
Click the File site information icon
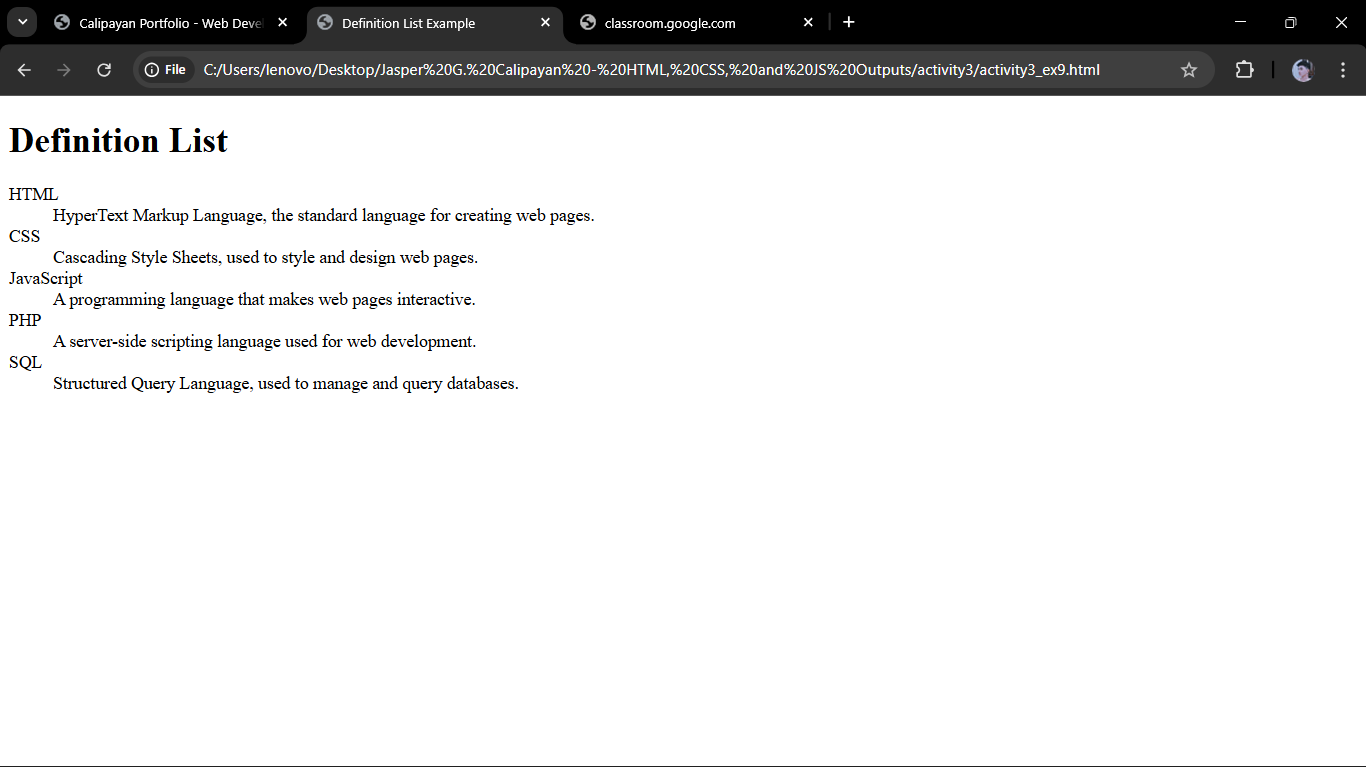pos(148,69)
